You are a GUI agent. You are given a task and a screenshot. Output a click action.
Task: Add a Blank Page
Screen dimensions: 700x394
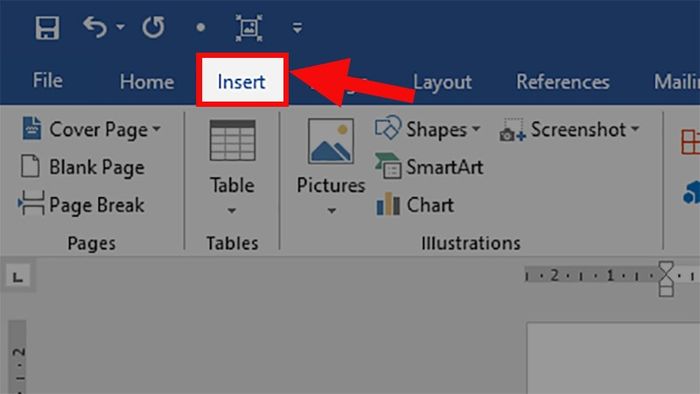pos(82,167)
